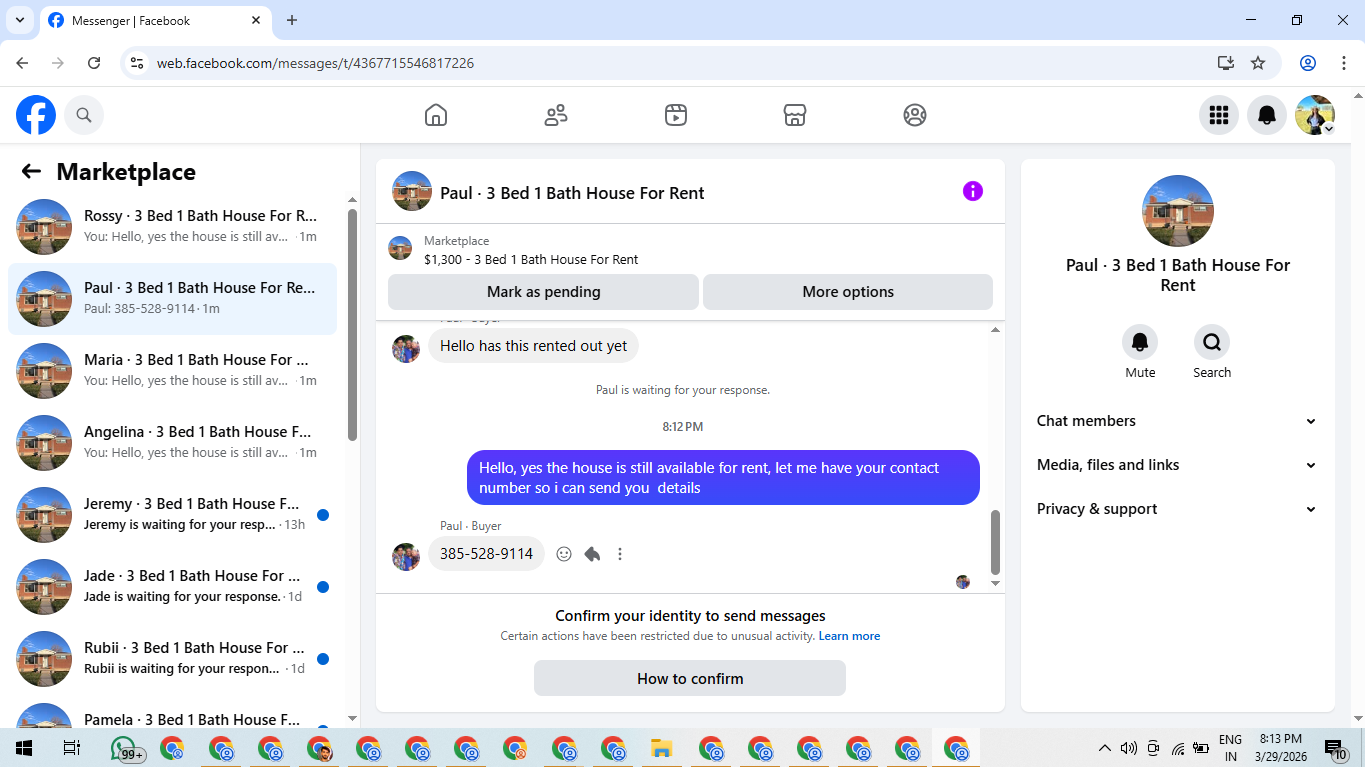Show hidden icons in the system tray

pos(1104,748)
